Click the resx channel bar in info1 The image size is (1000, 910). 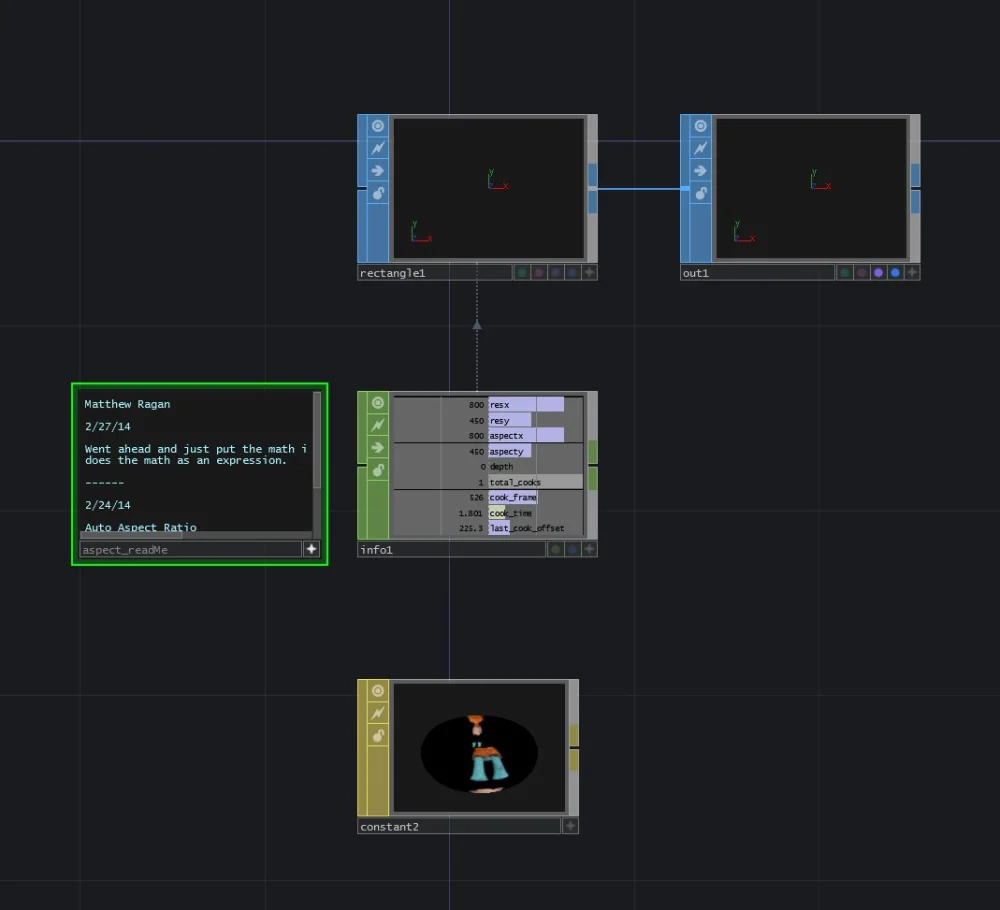tap(526, 405)
